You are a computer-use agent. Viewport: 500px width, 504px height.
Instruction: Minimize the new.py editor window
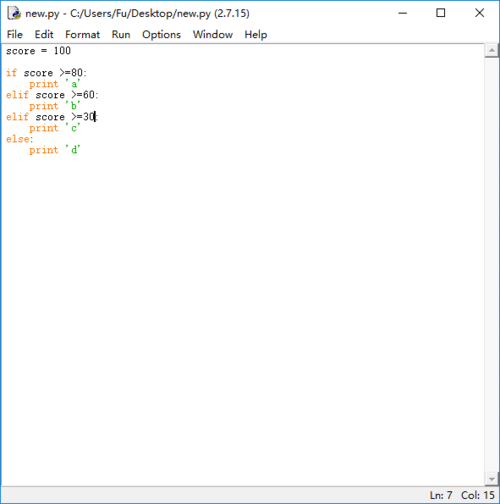[x=403, y=13]
